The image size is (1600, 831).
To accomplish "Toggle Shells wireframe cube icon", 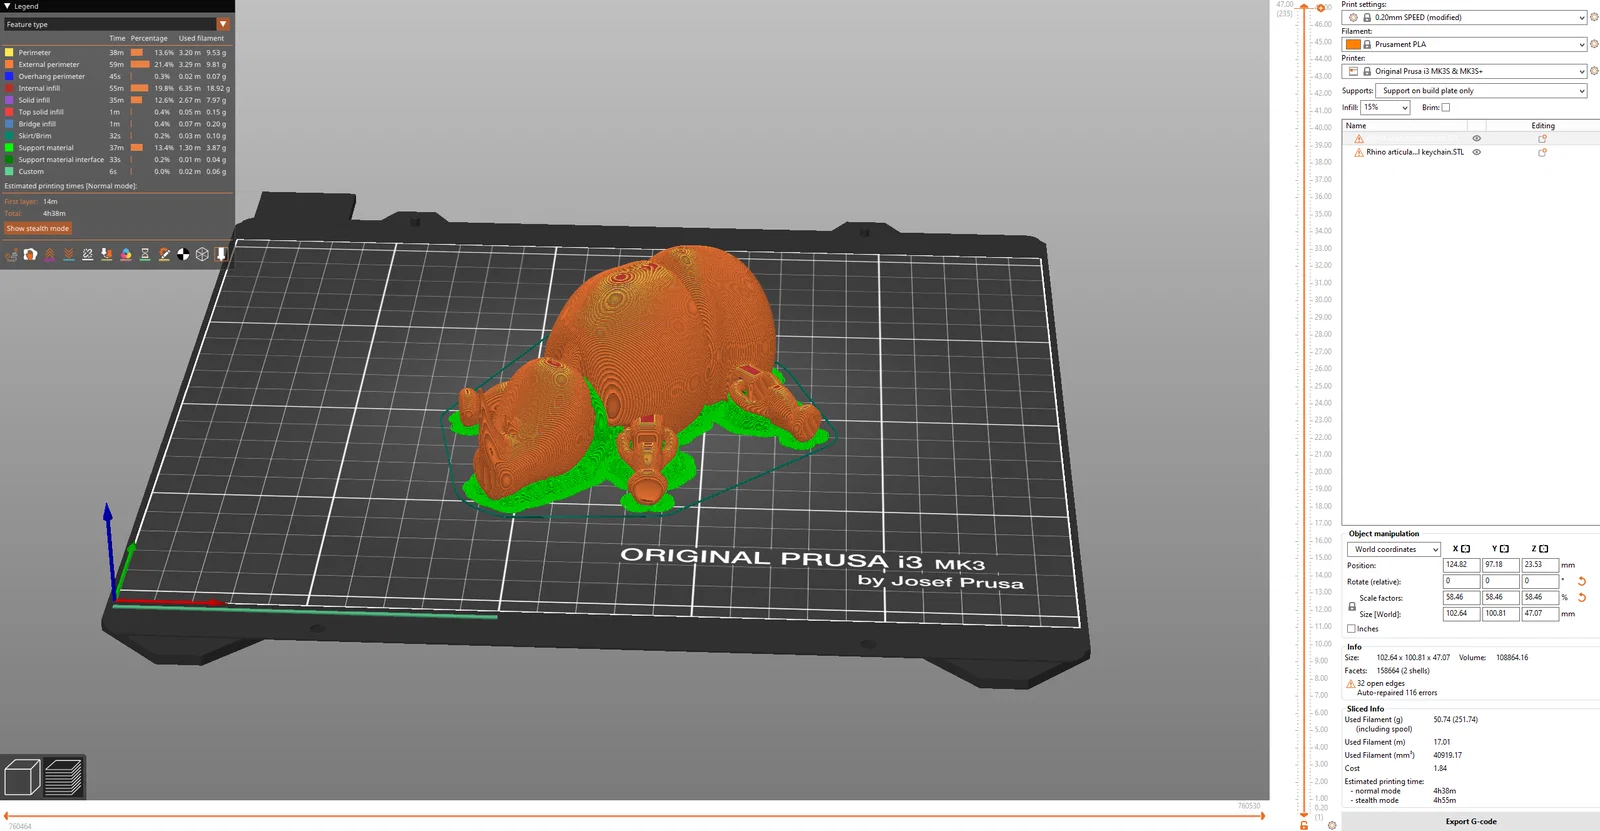I will click(202, 255).
